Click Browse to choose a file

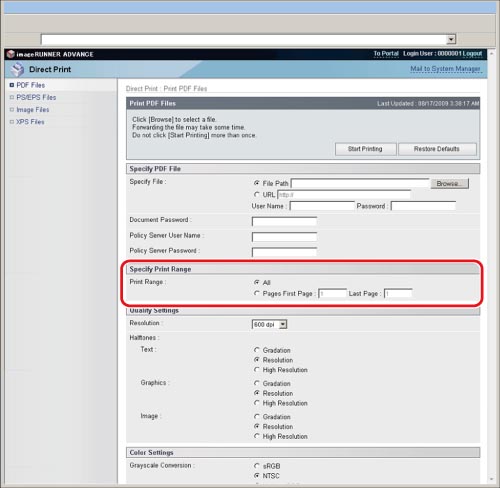[449, 184]
